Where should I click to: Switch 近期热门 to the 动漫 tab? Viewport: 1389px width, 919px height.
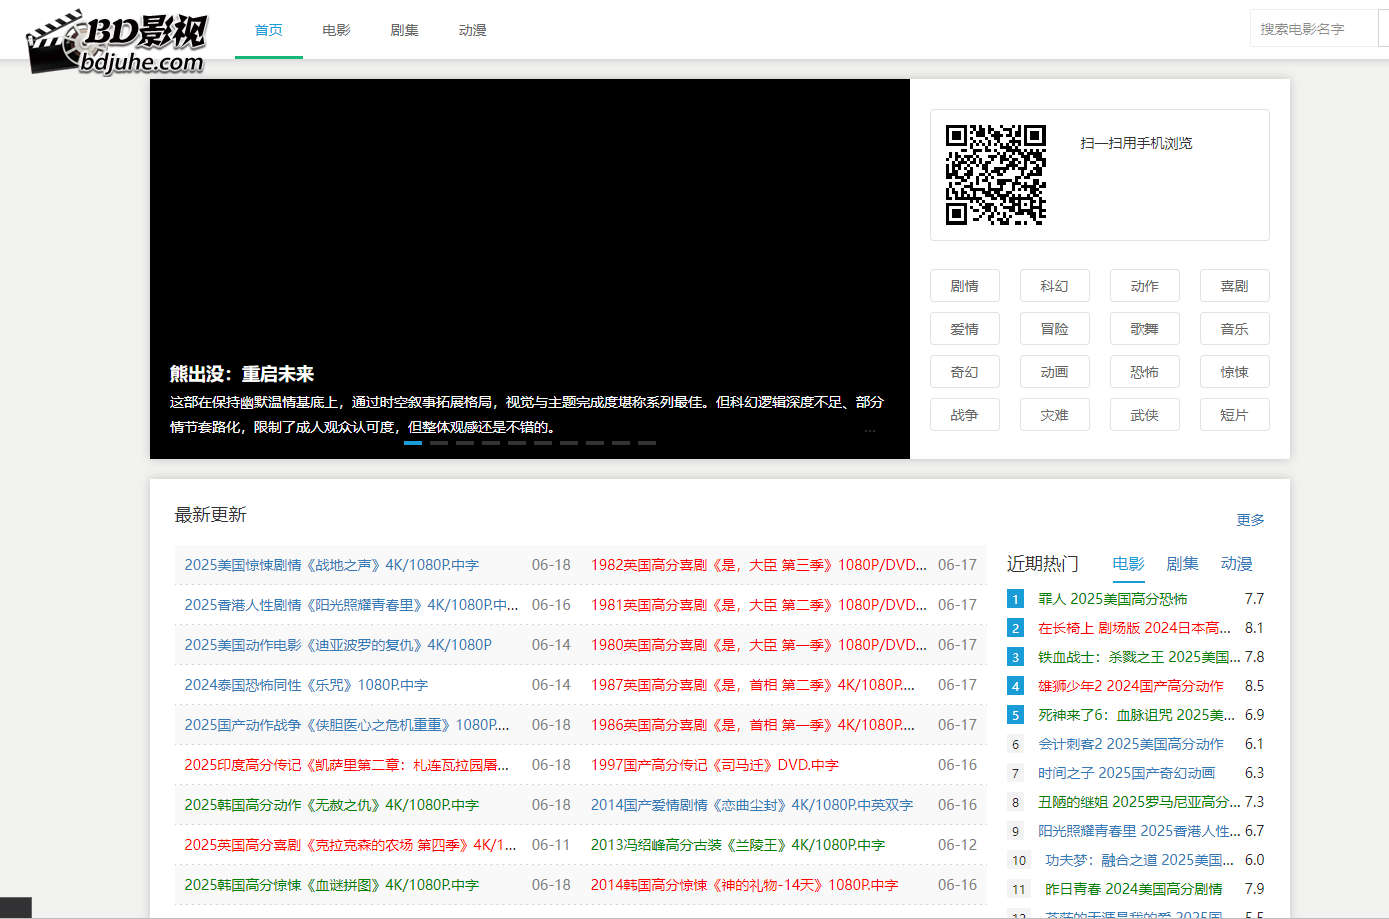click(1236, 564)
